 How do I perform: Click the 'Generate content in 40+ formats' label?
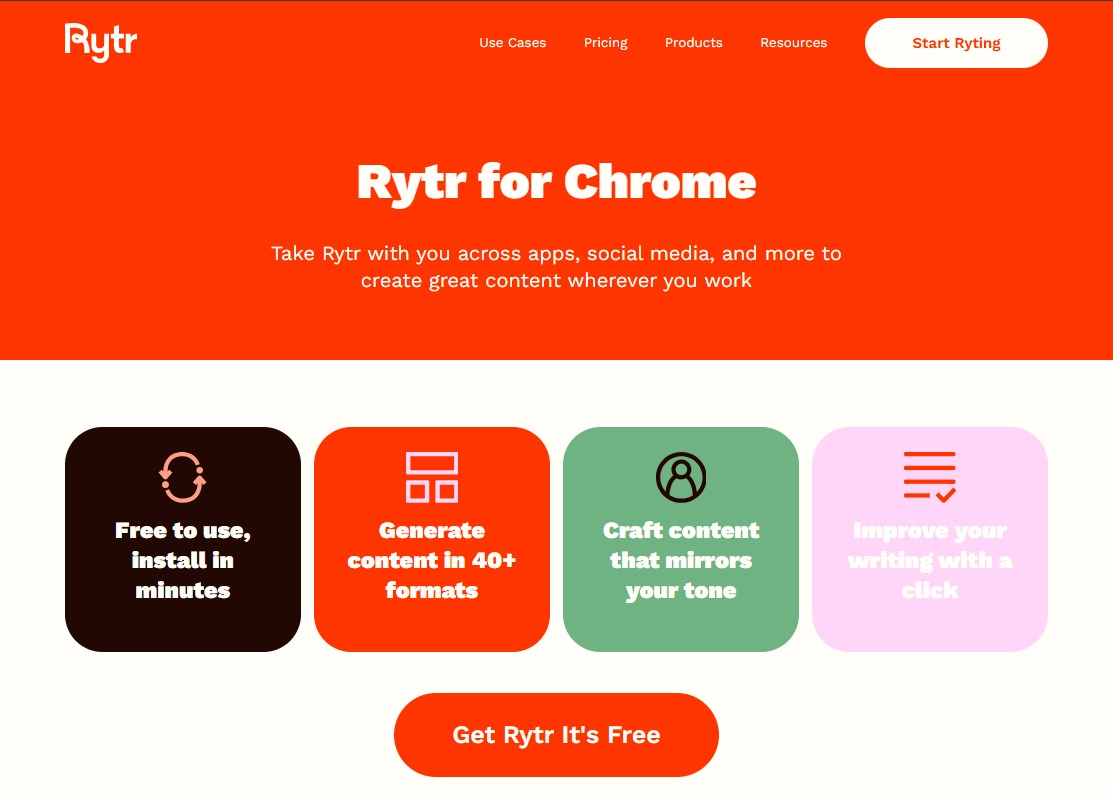point(431,560)
